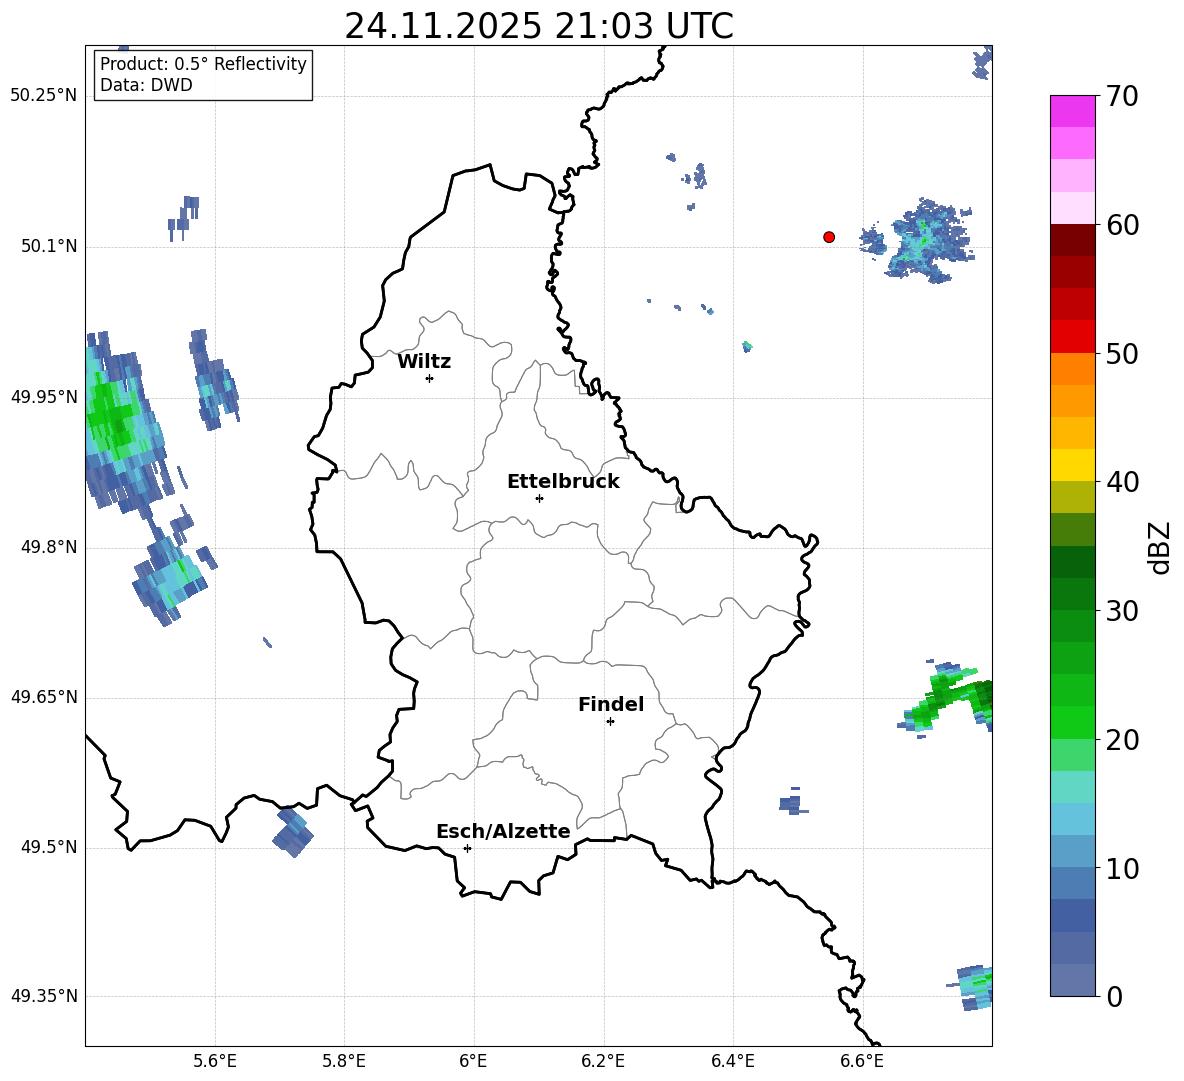Click the Wiltz station cross marker

[429, 378]
